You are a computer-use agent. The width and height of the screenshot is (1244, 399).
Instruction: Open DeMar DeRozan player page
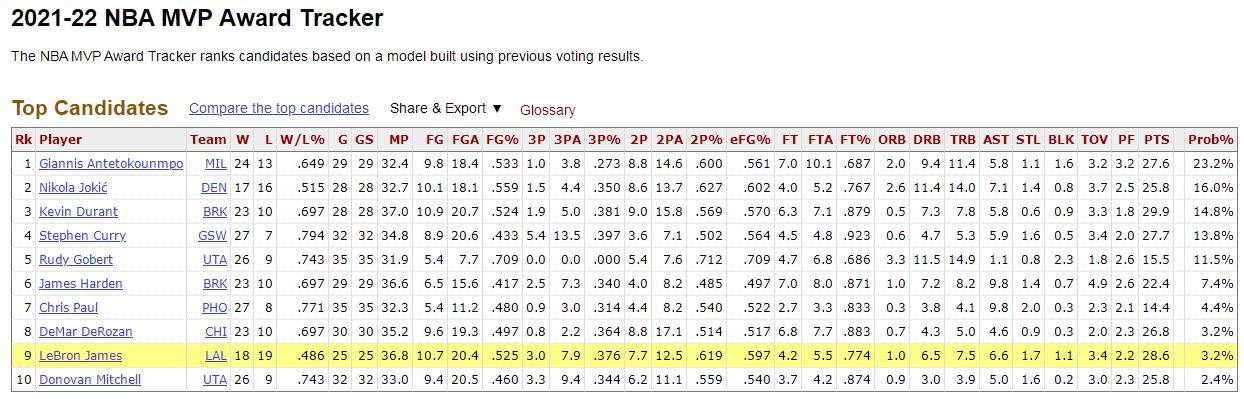coord(85,332)
